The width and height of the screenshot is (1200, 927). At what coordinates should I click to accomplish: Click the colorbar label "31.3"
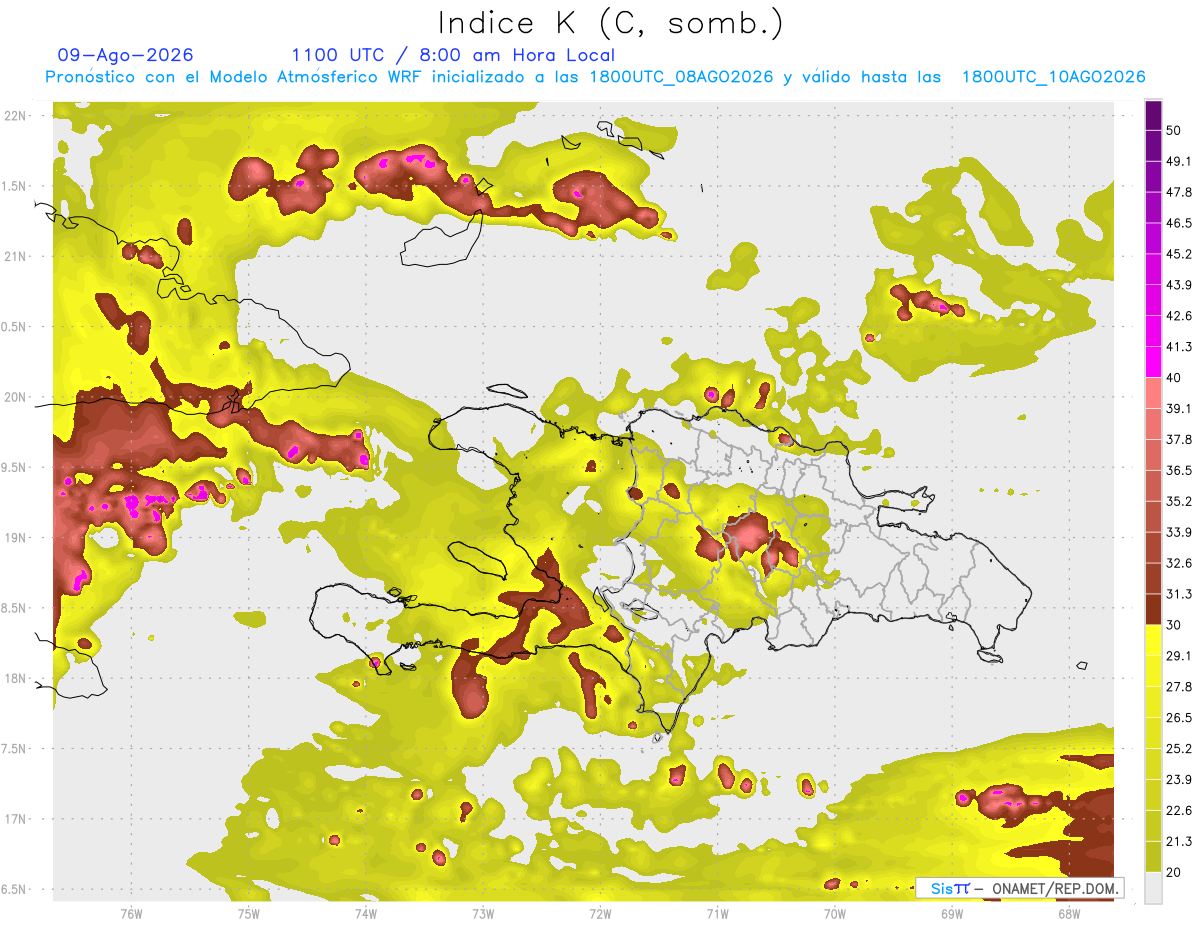click(1179, 594)
